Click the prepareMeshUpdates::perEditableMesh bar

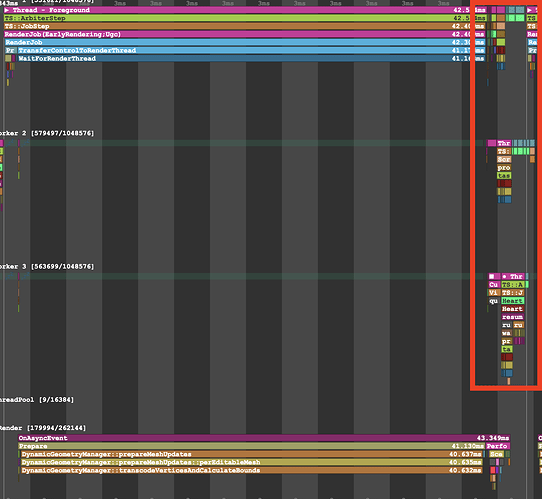click(251, 462)
